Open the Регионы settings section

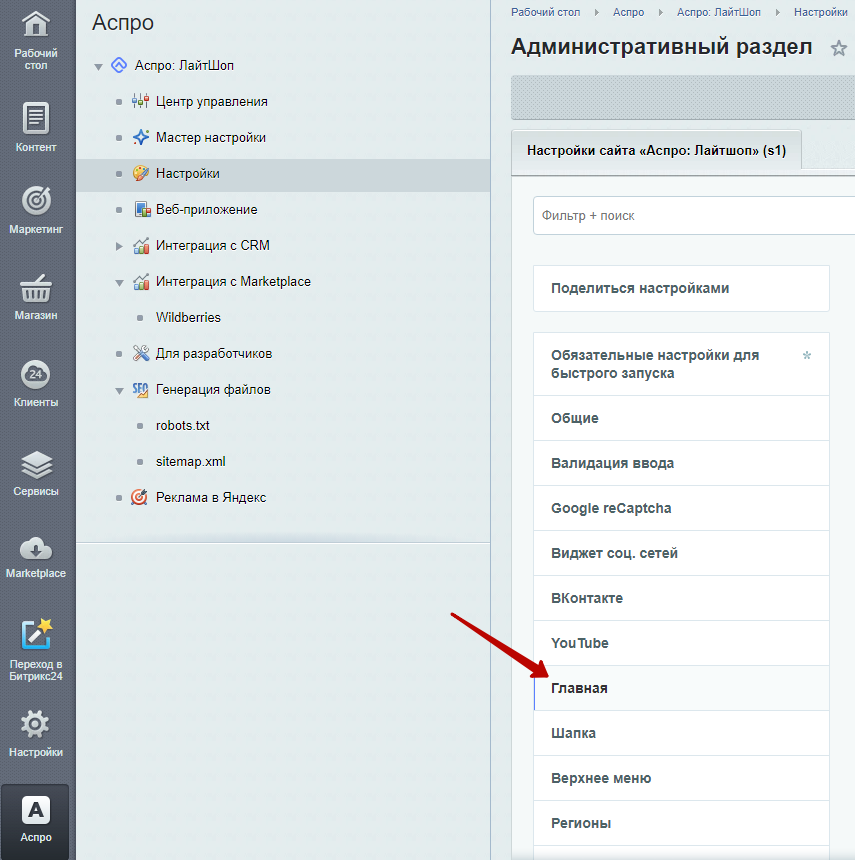(681, 823)
